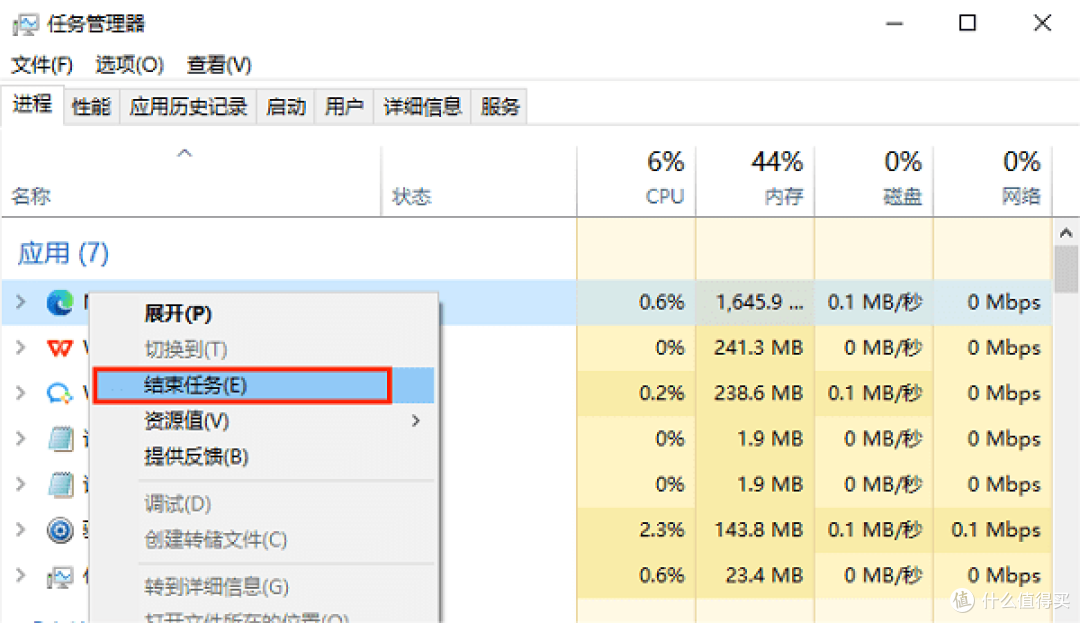Expand the lower Notepad process row
Image resolution: width=1080 pixels, height=623 pixels.
[21, 484]
